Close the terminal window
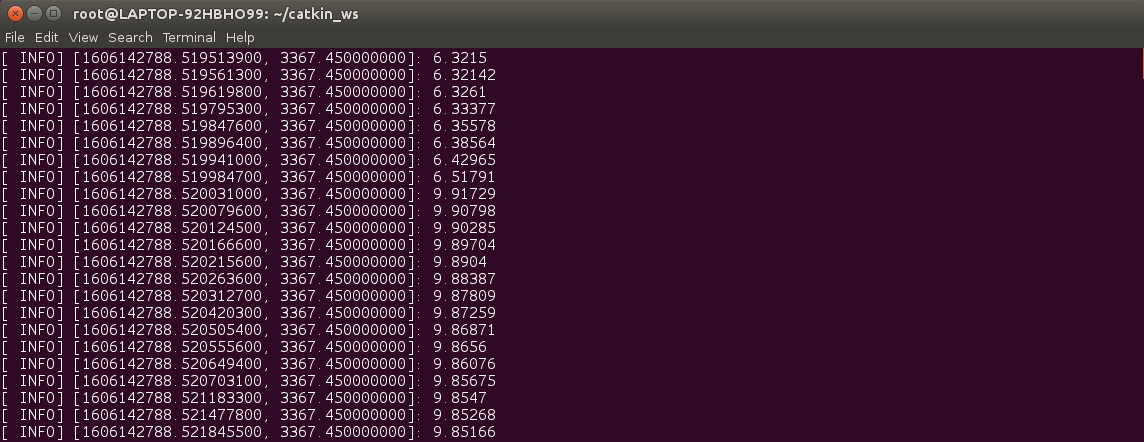 click(15, 13)
